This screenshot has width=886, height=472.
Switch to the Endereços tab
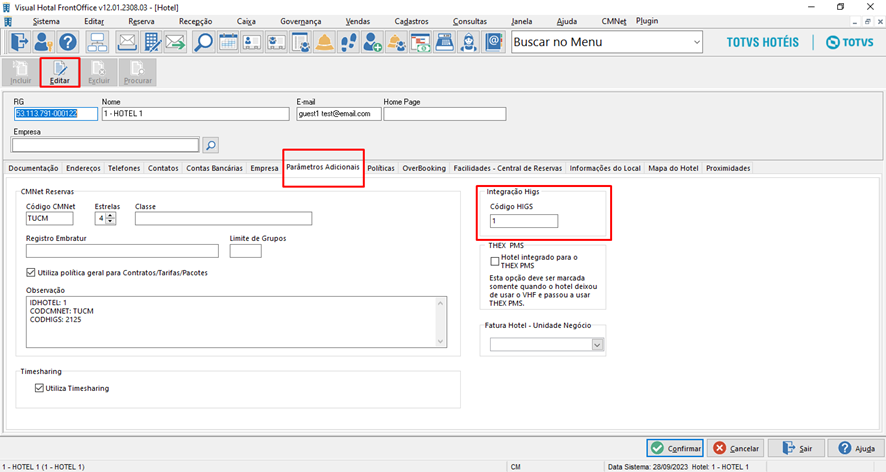coord(83,168)
